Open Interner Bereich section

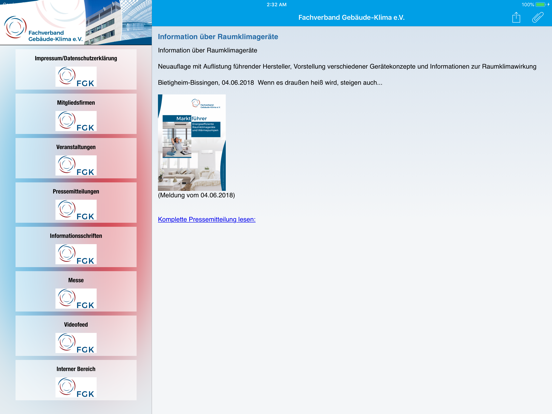pos(76,380)
